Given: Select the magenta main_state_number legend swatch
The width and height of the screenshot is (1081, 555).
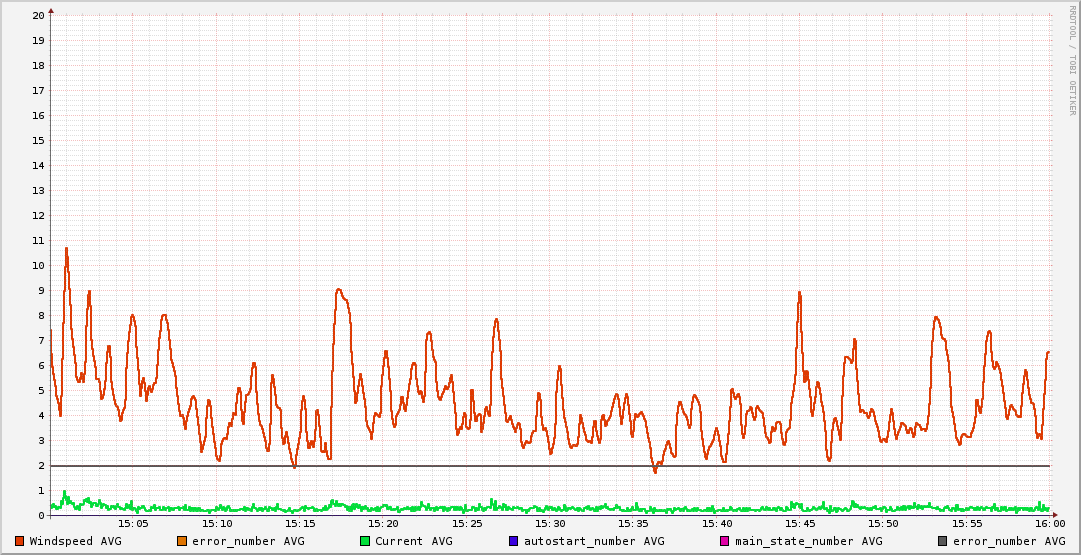Looking at the screenshot, I should point(725,541).
